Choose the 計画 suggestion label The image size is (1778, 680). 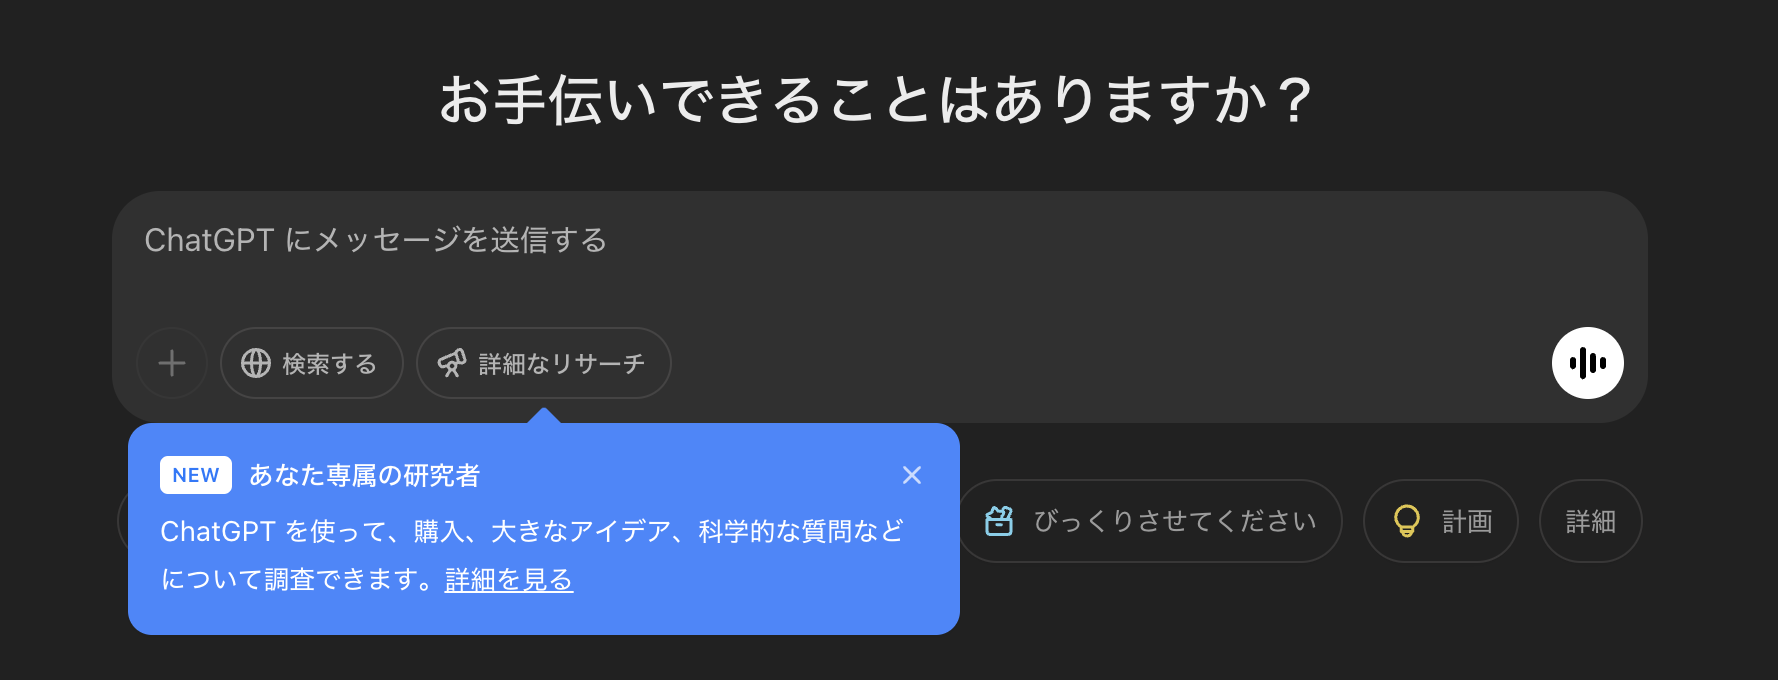pos(1467,521)
